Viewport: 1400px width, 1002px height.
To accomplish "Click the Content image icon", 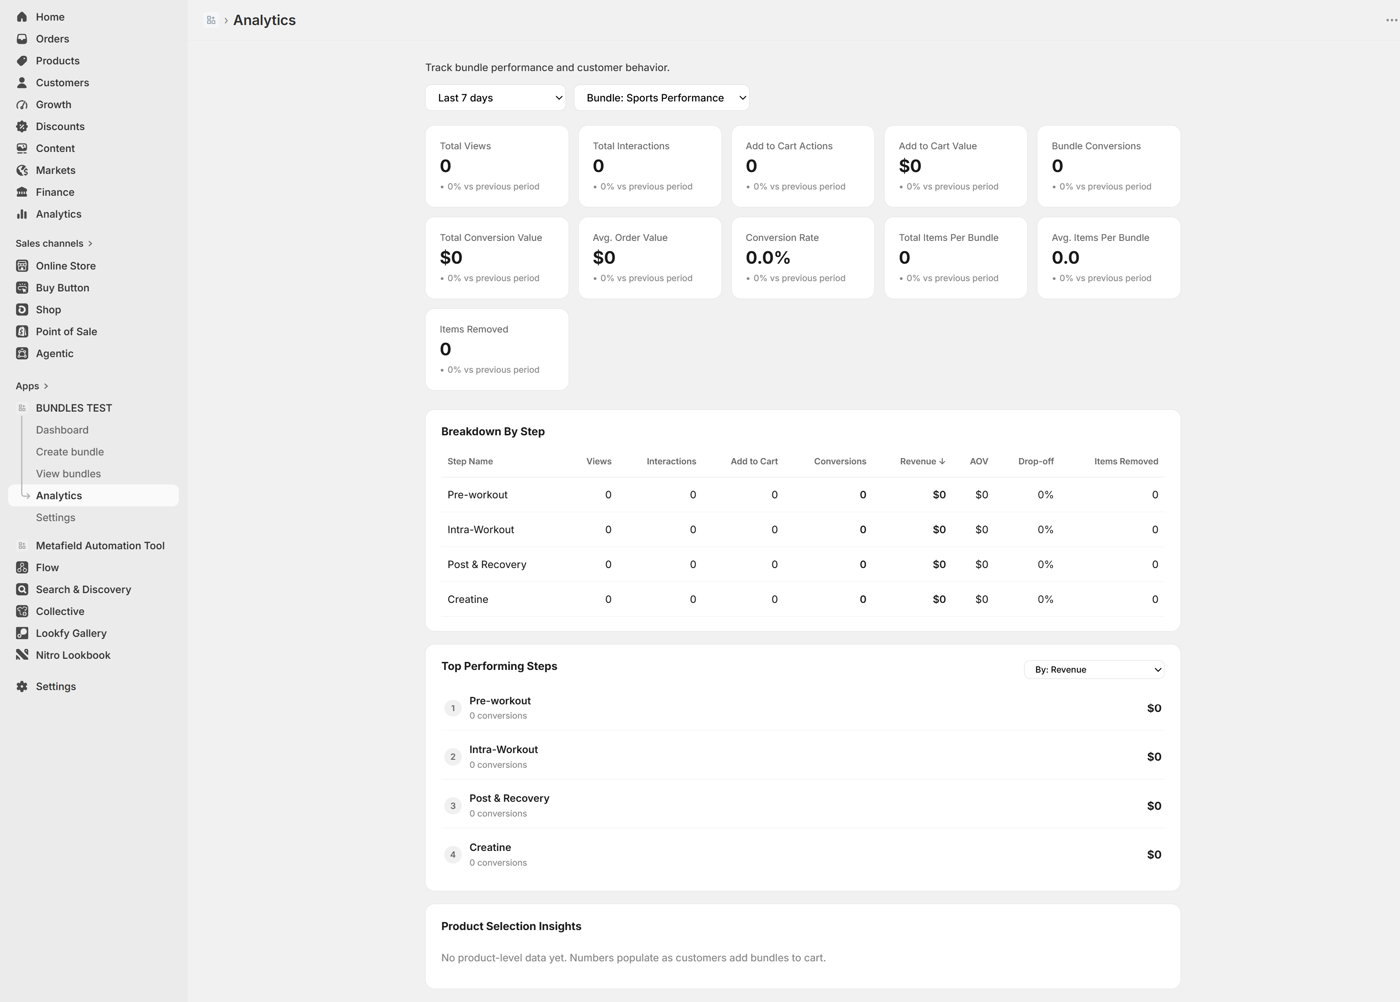I will [x=22, y=148].
